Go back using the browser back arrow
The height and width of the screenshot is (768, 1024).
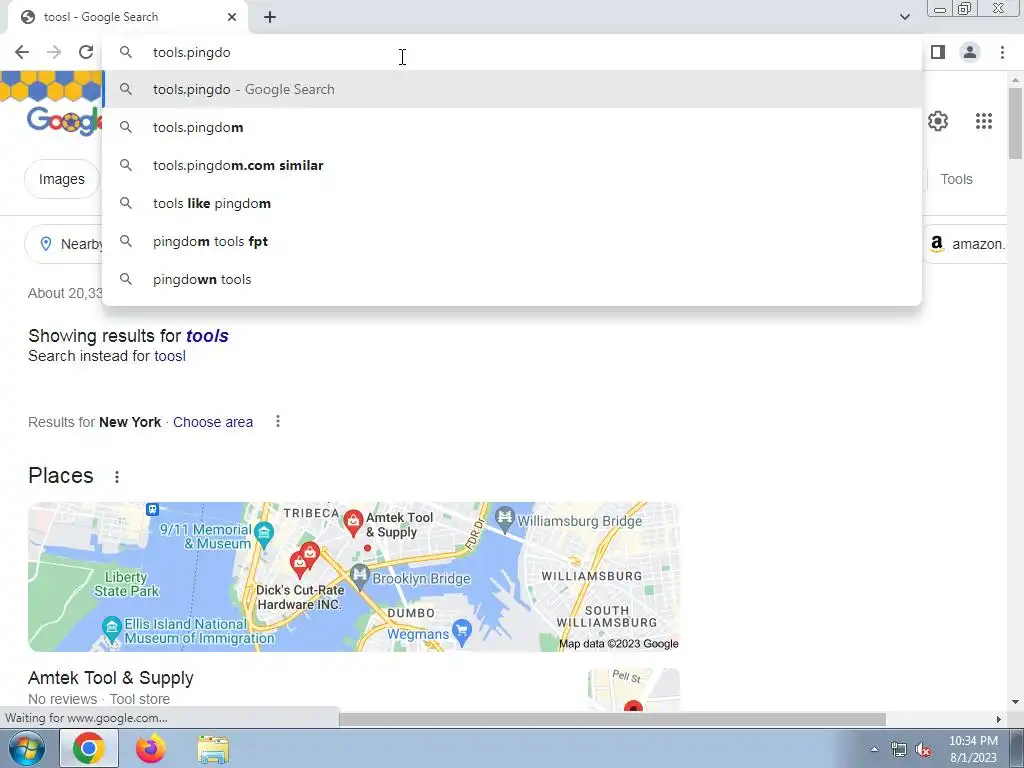pyautogui.click(x=22, y=52)
